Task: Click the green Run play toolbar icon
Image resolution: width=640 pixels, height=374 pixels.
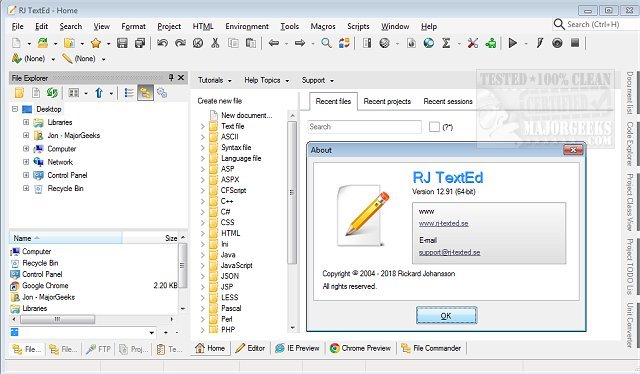Action: click(513, 43)
